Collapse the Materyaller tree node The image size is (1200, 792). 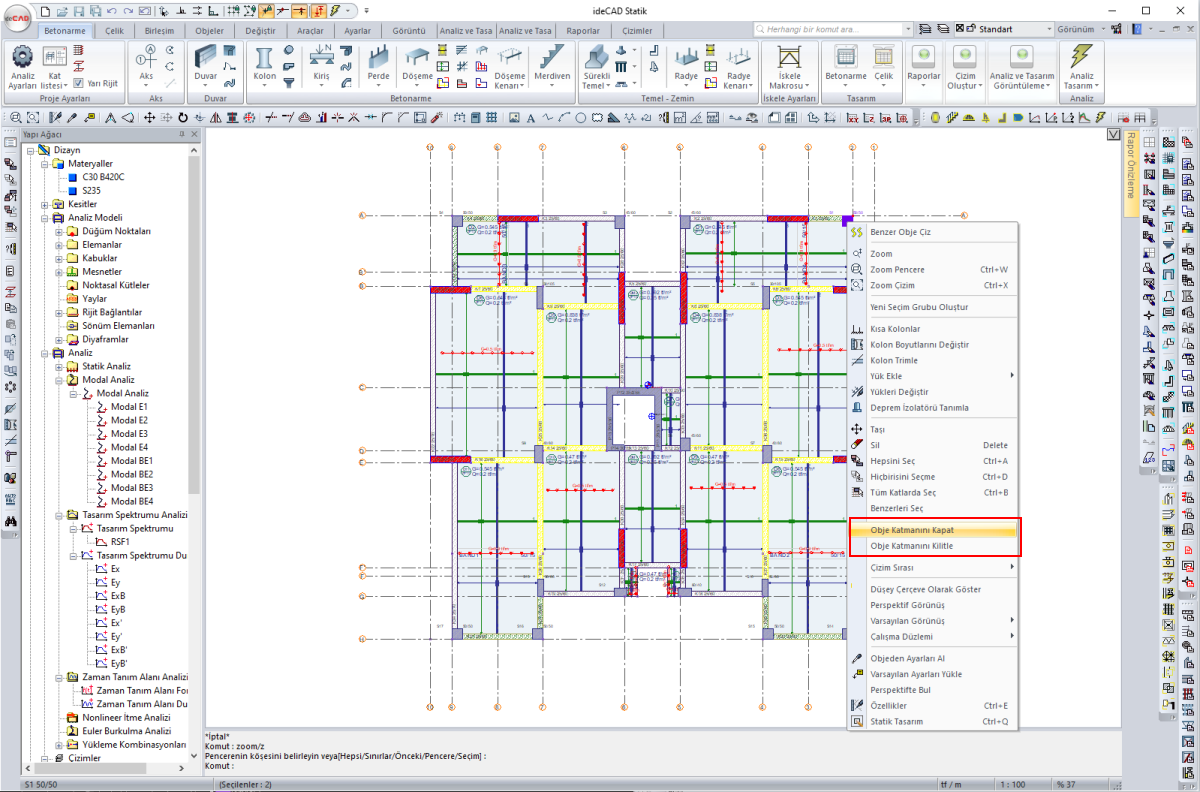[45, 163]
